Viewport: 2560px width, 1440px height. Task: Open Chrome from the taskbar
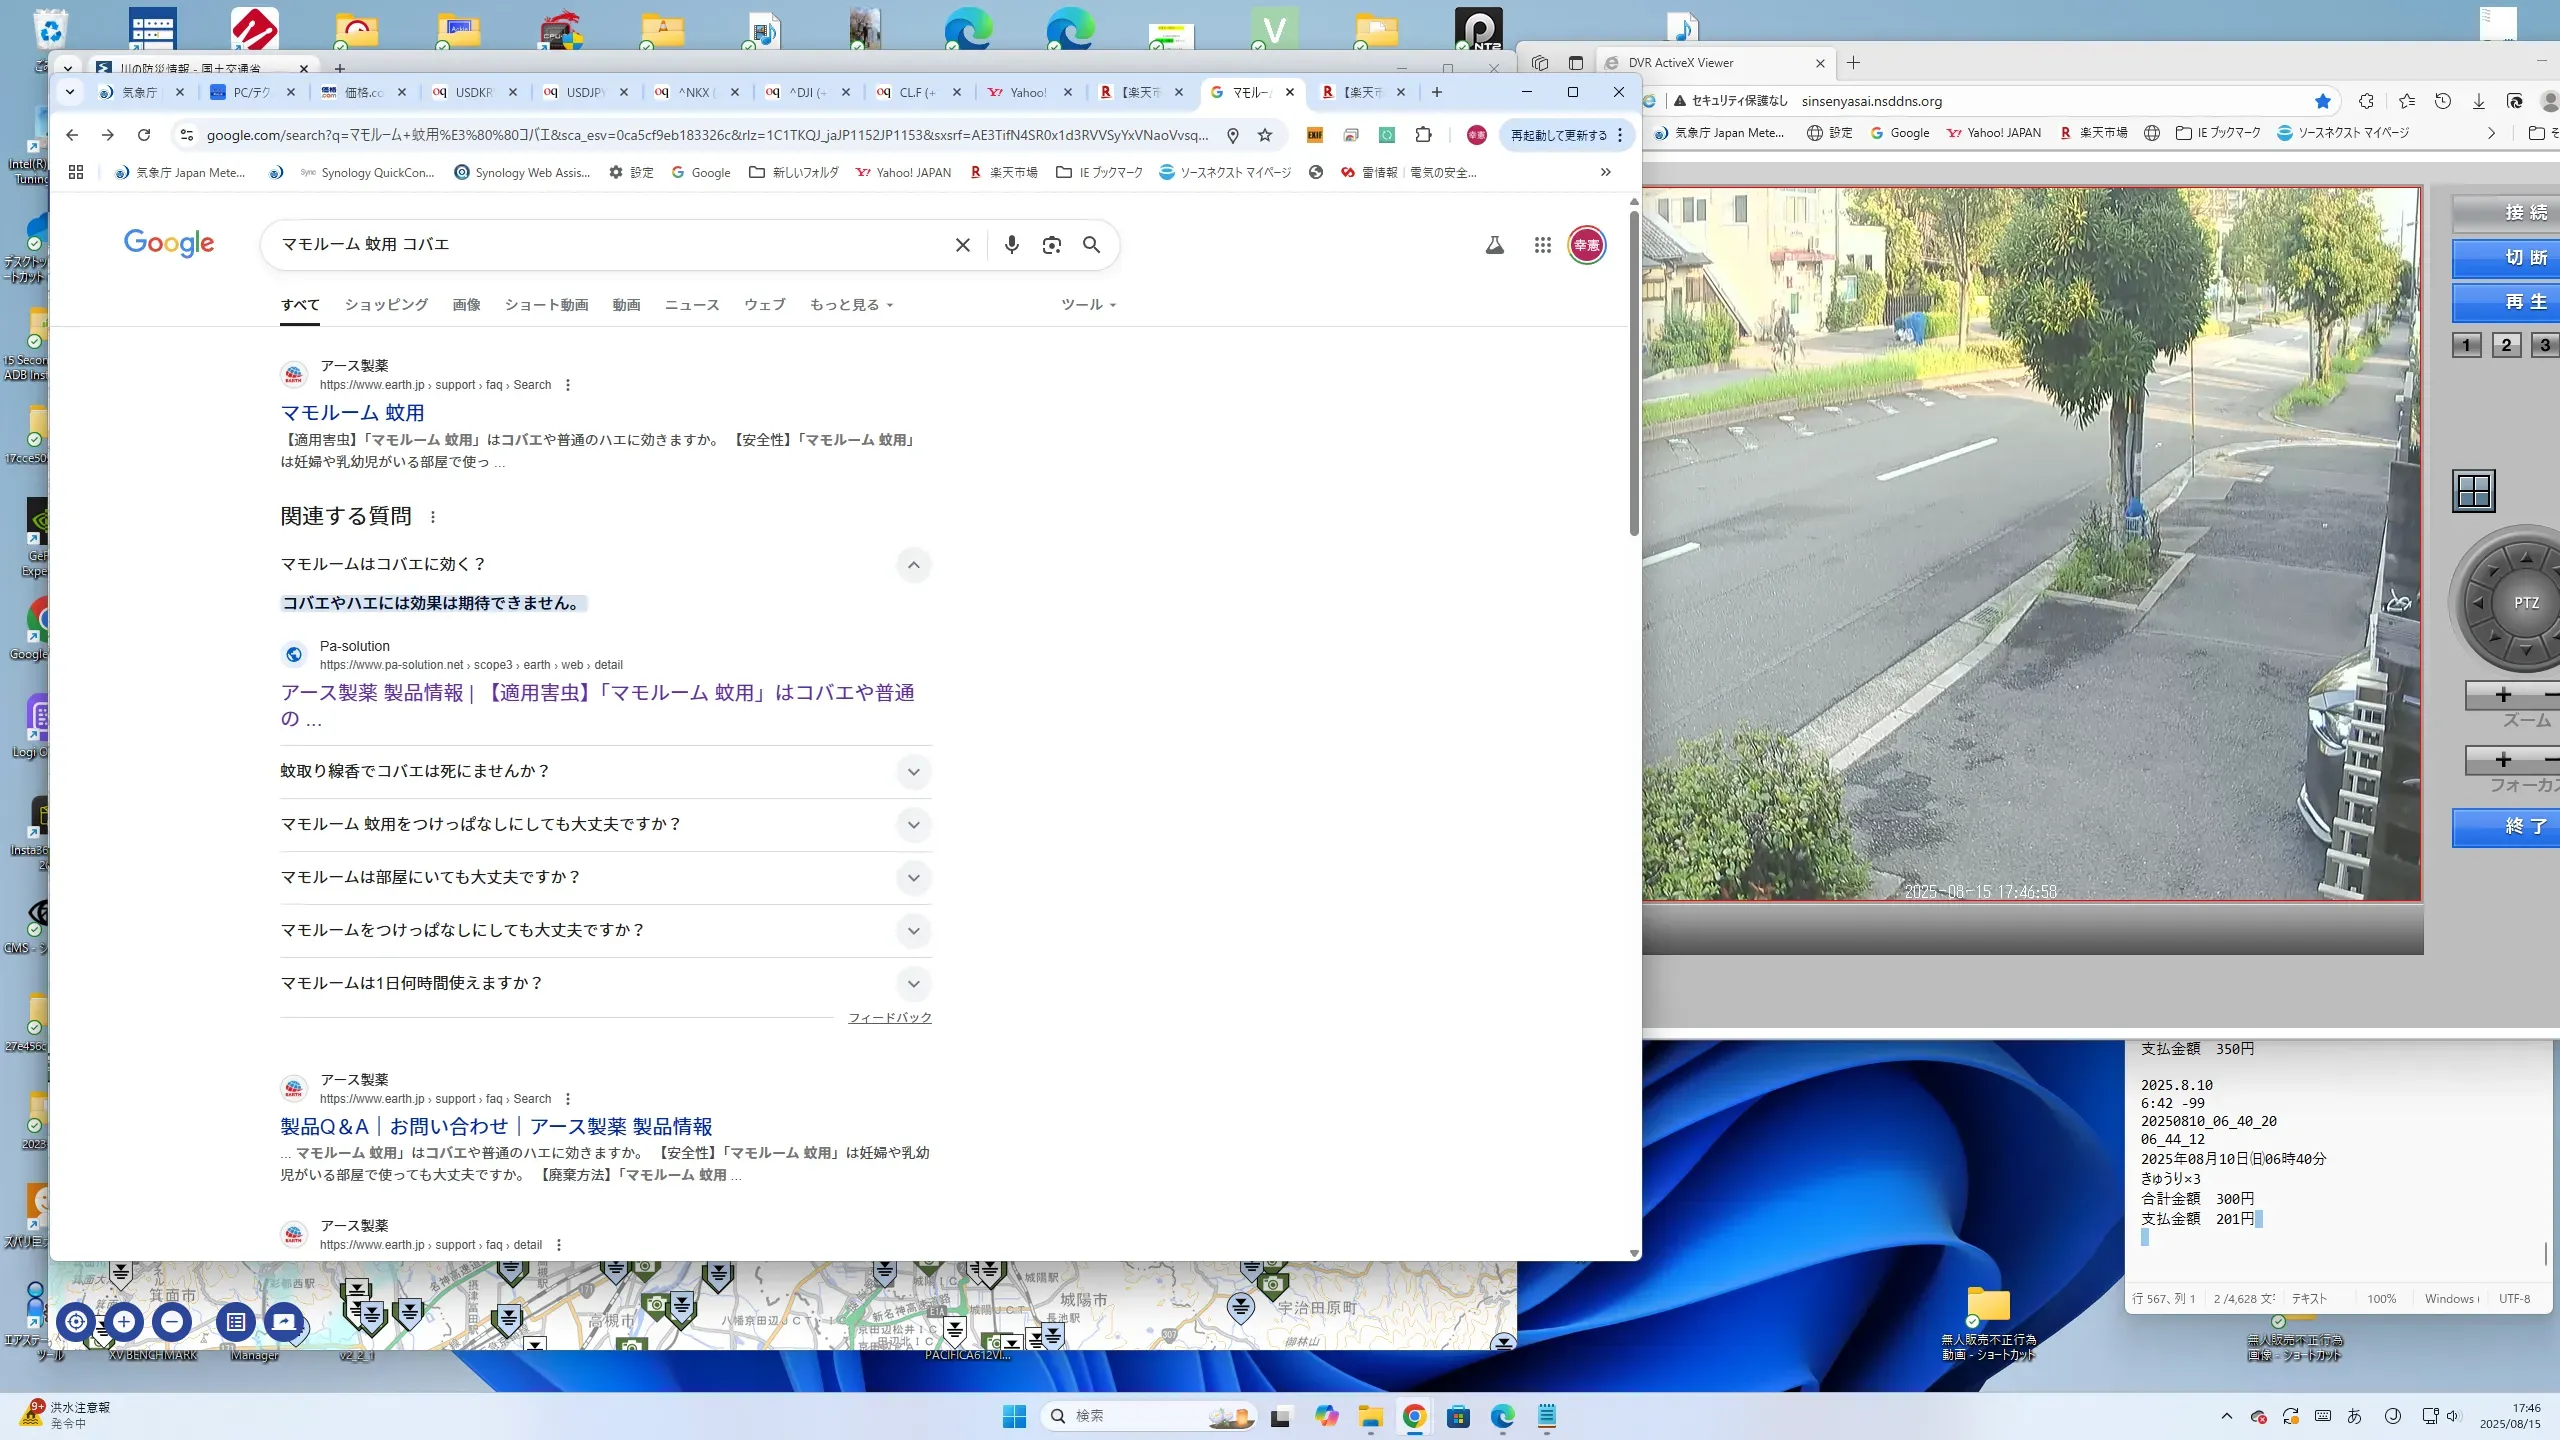tap(1414, 1416)
